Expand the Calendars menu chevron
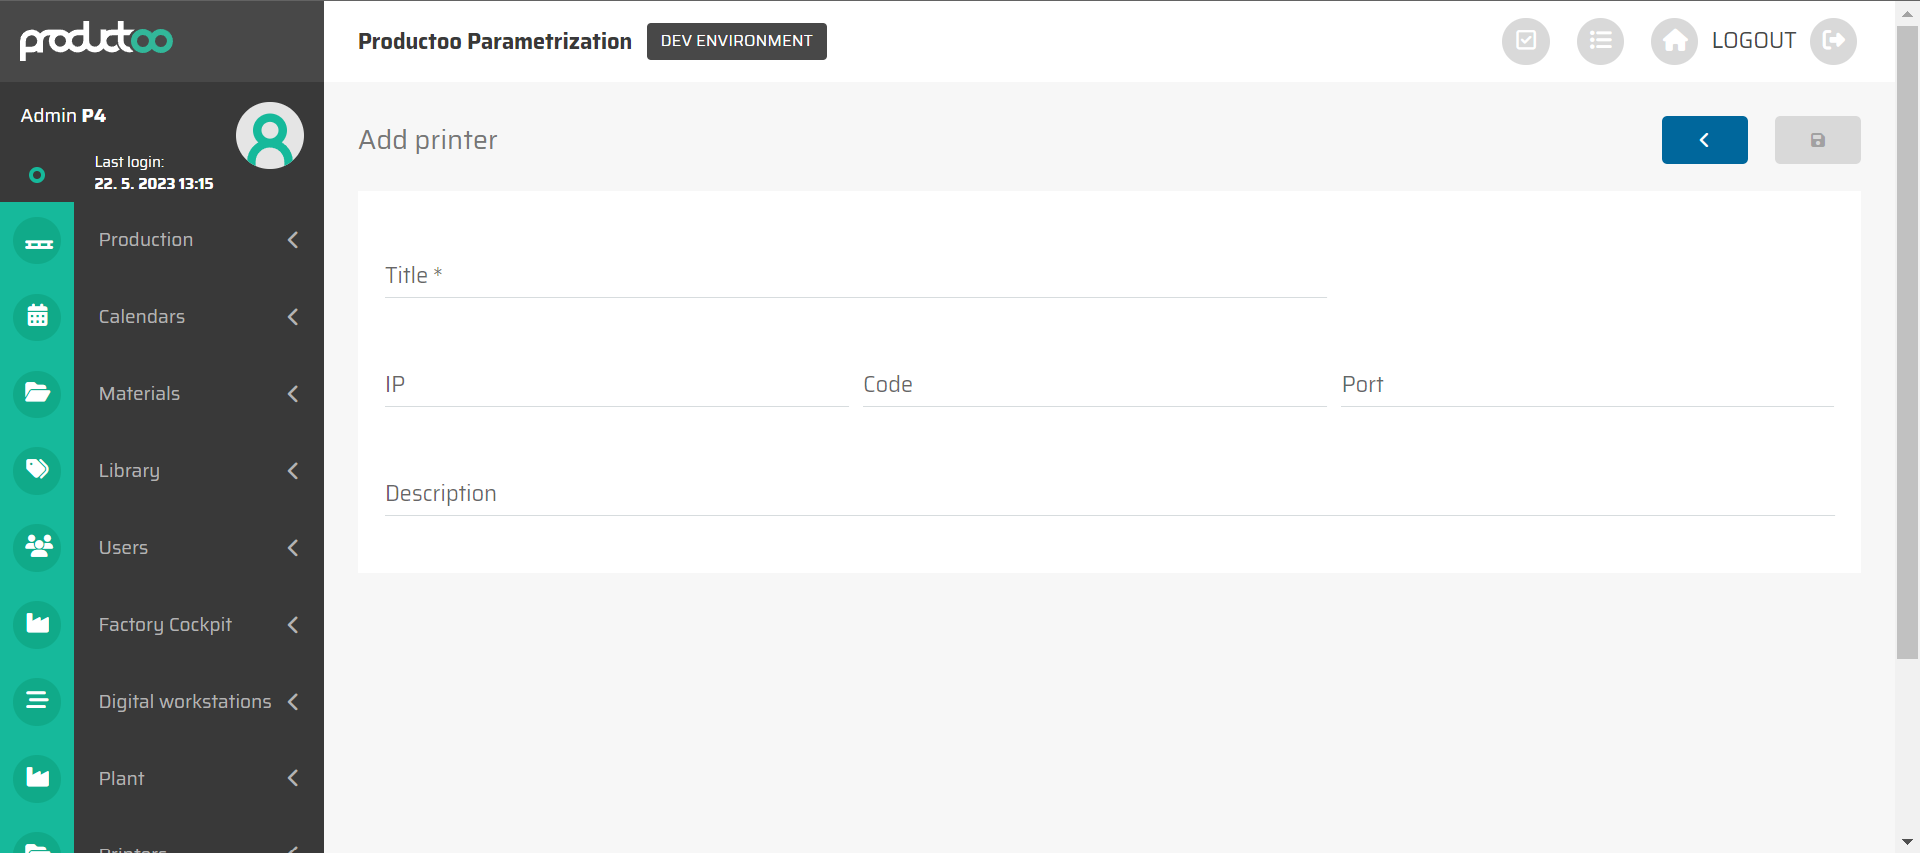The image size is (1920, 853). [293, 317]
